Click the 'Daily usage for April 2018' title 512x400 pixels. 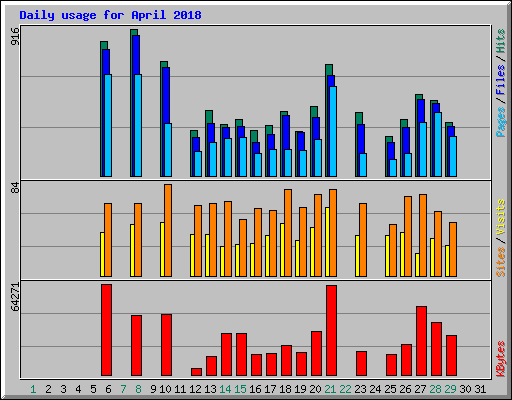pos(110,15)
